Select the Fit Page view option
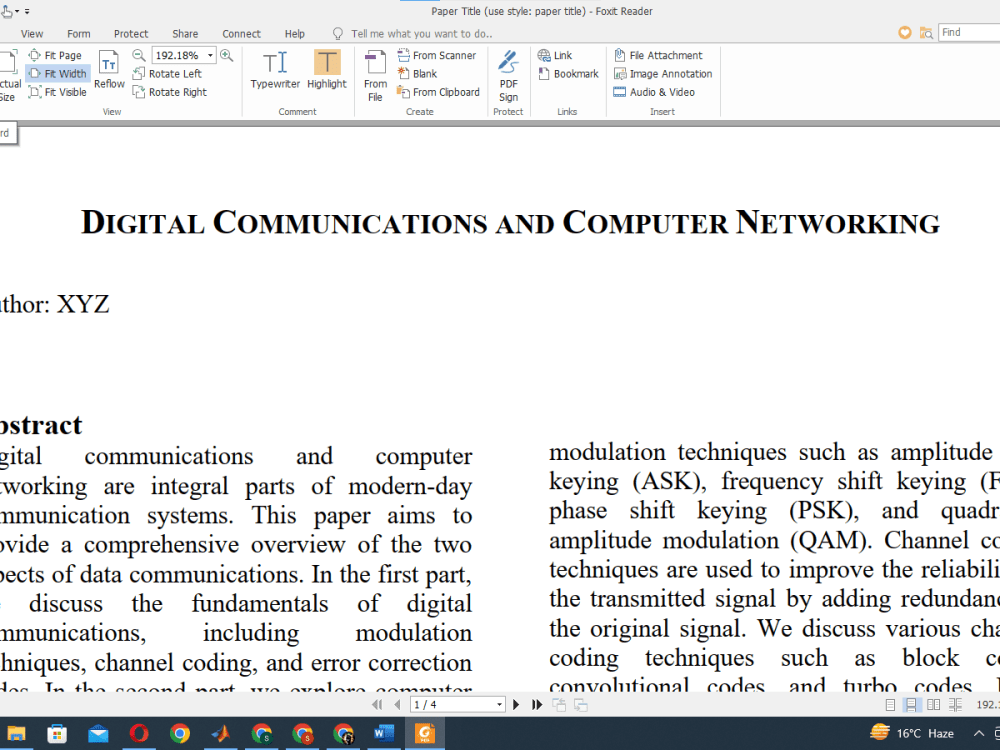This screenshot has width=1000, height=750. (55, 55)
